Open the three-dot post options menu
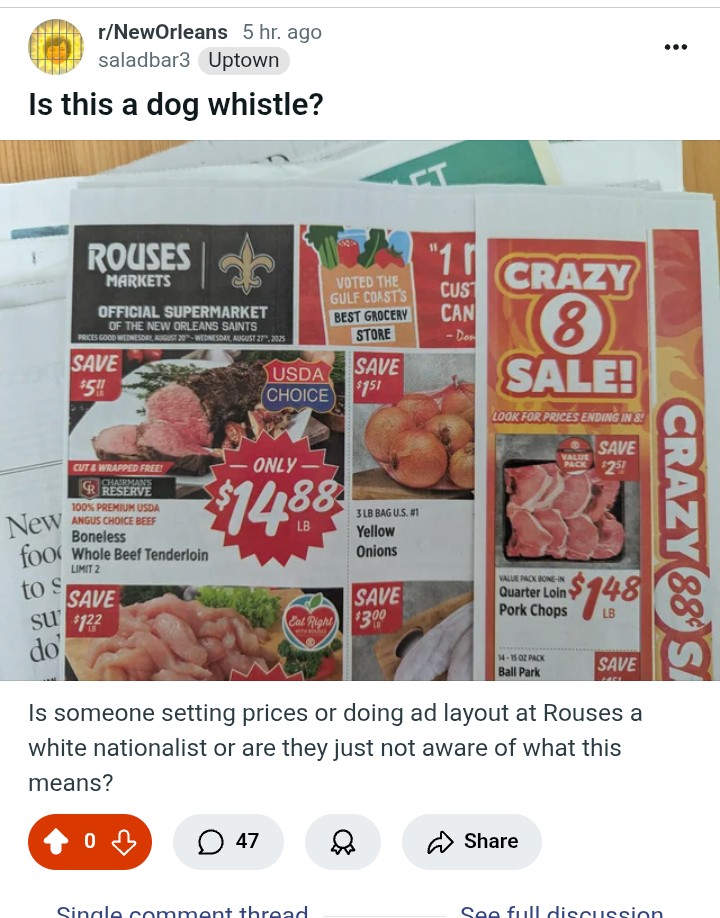Screen dimensions: 720x918 tap(676, 47)
